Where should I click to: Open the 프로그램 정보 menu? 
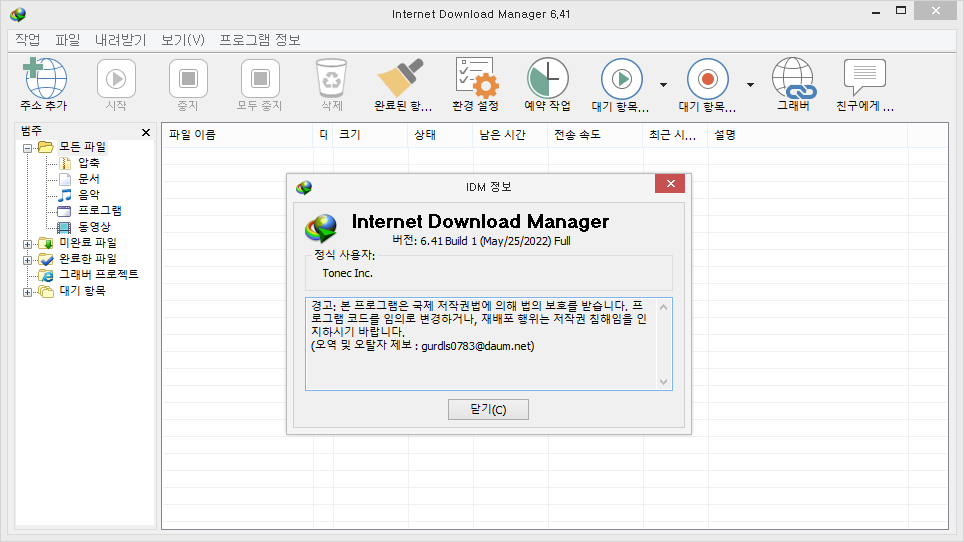[x=260, y=40]
